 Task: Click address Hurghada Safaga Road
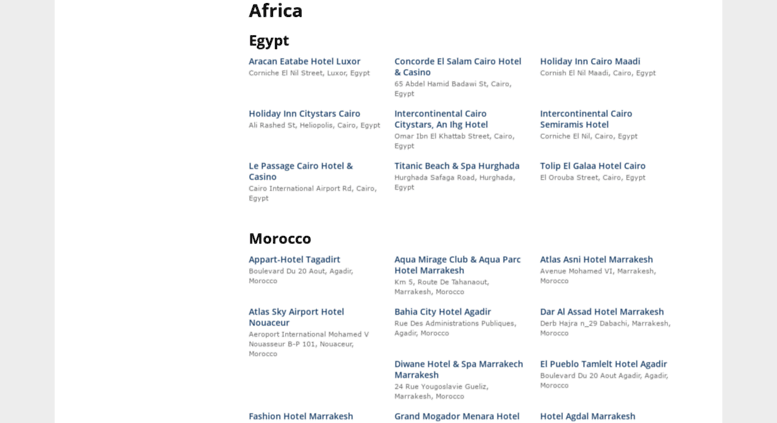pos(455,182)
